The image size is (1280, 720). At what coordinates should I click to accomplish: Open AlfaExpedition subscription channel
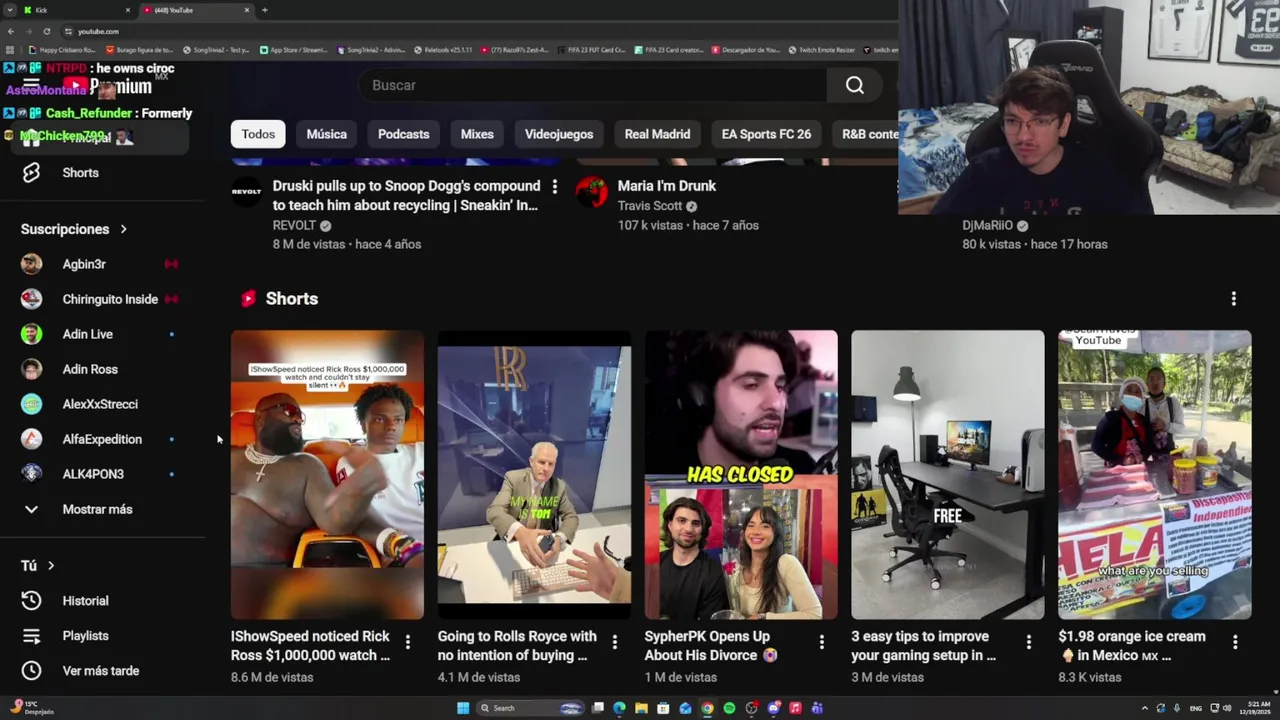pyautogui.click(x=102, y=439)
